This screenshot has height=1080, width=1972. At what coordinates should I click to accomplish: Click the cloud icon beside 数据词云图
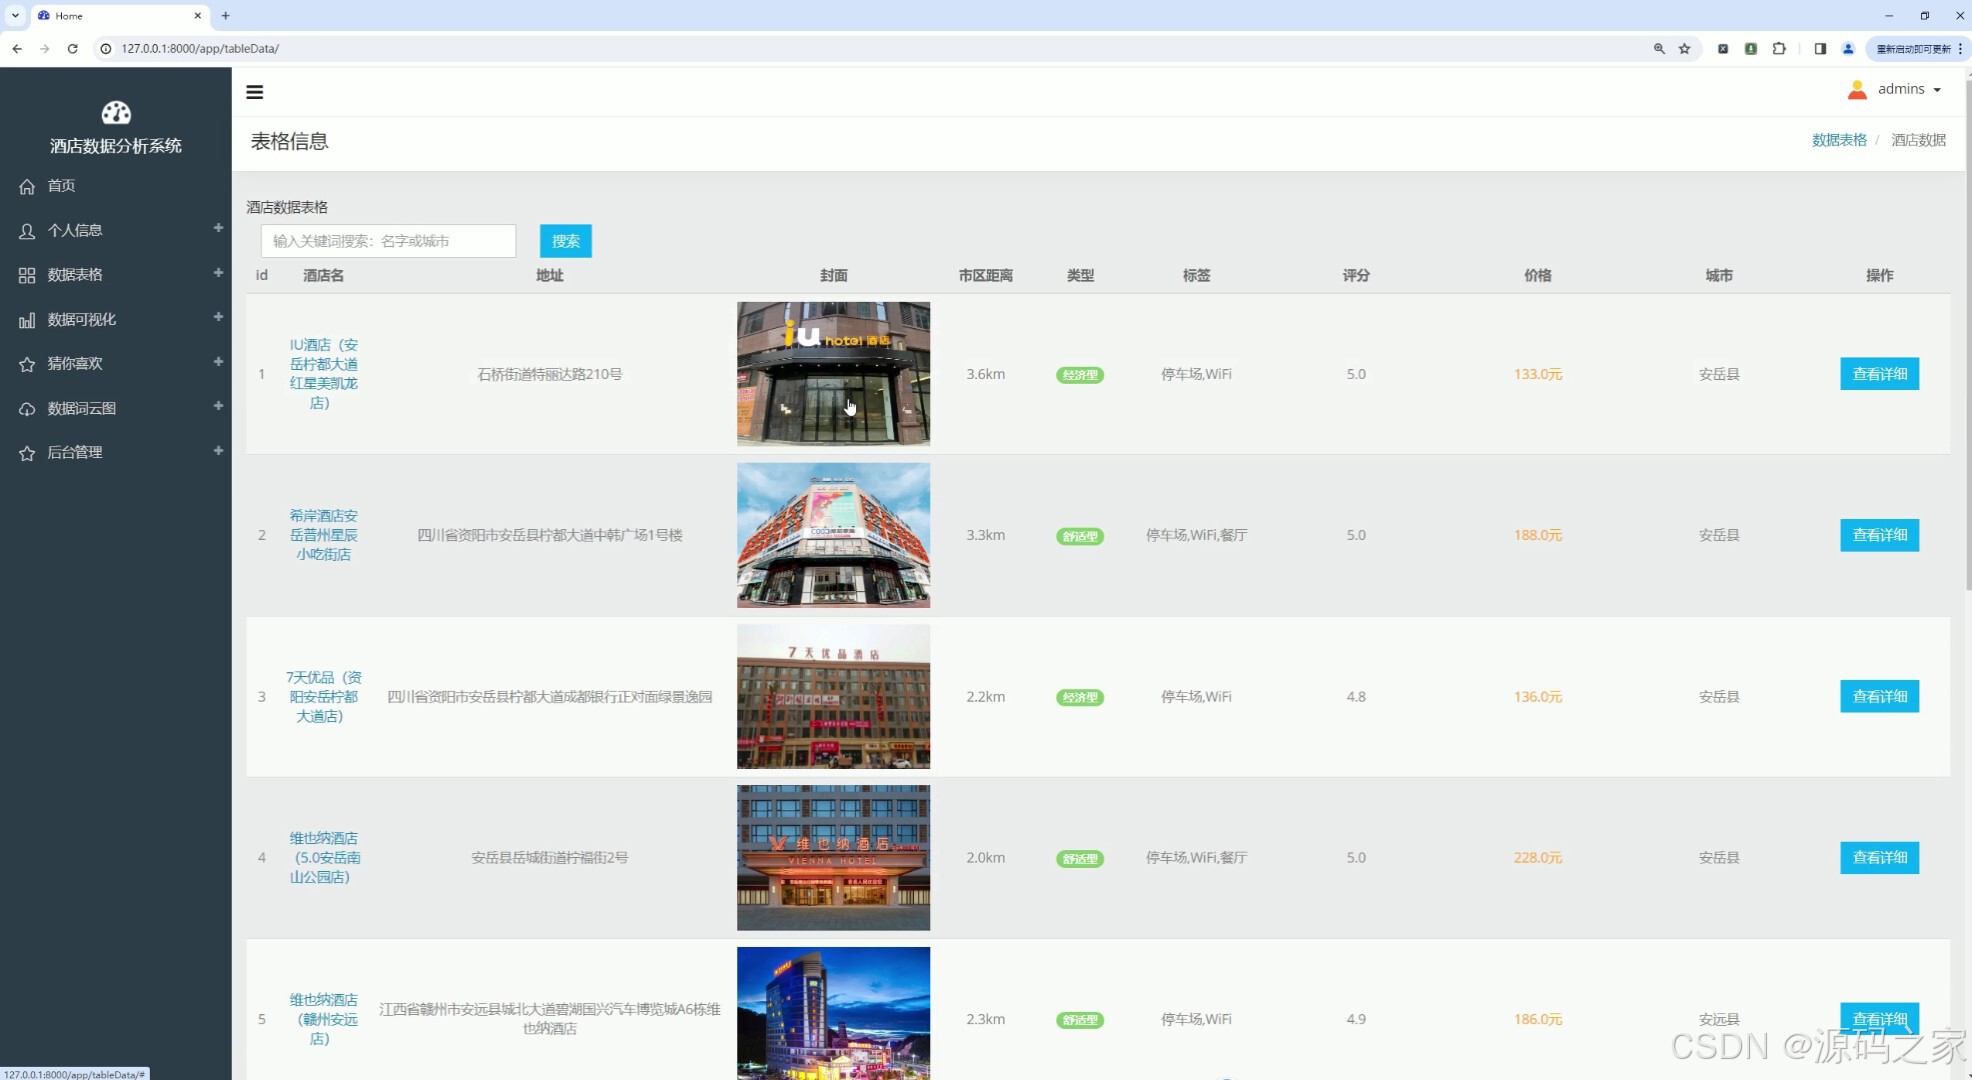27,409
